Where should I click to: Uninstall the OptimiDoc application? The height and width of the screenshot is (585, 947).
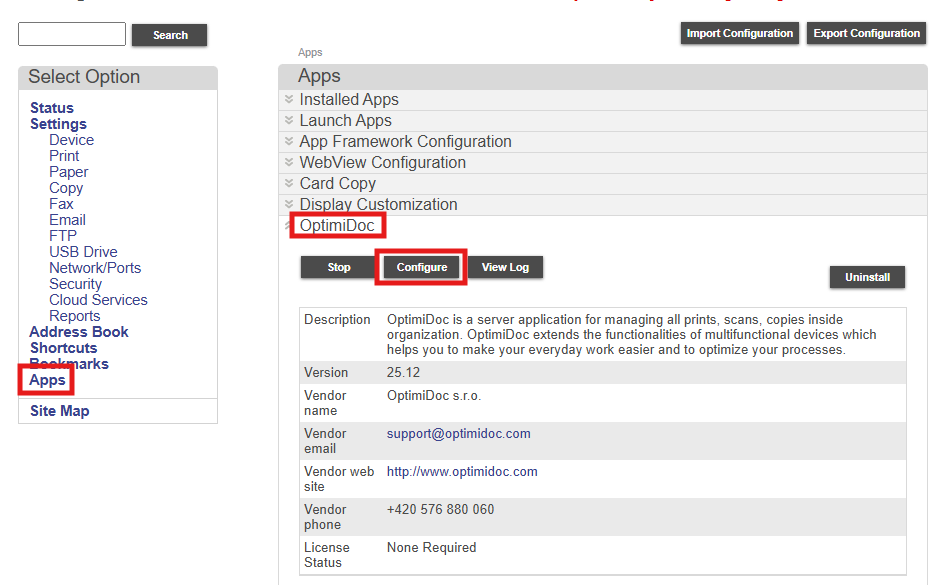(x=867, y=277)
